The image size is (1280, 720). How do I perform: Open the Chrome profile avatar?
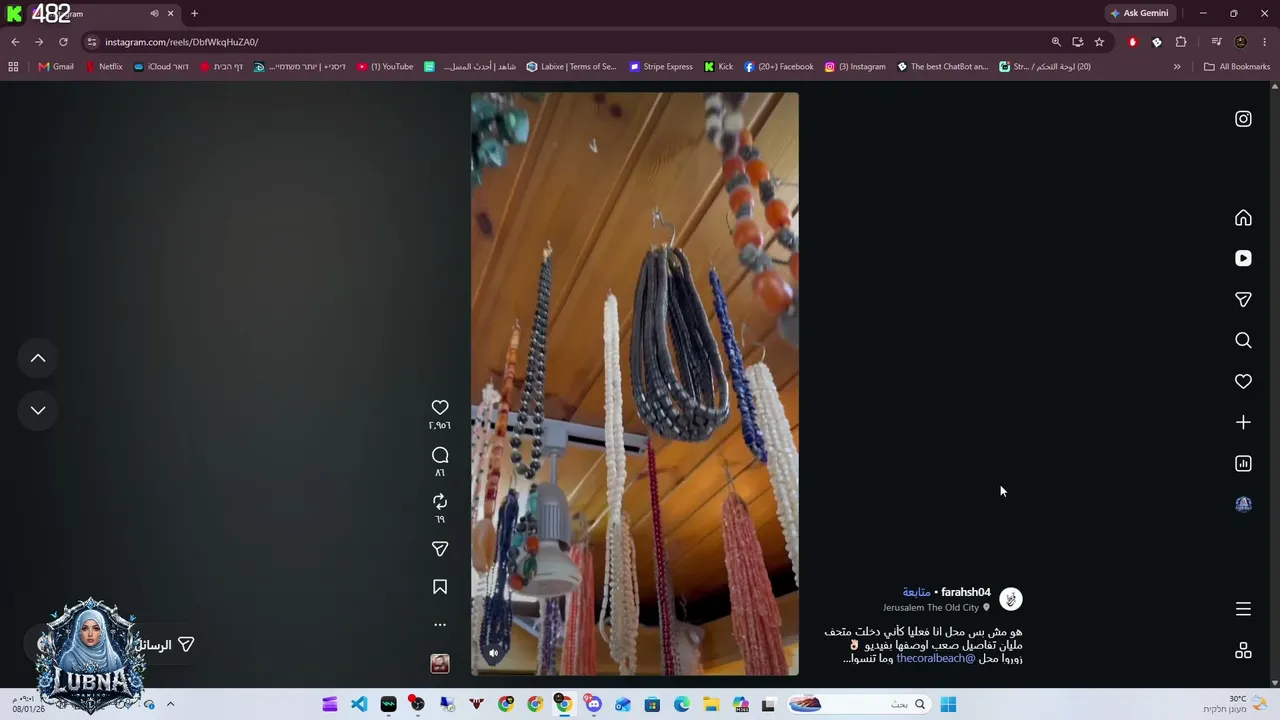tap(1241, 42)
